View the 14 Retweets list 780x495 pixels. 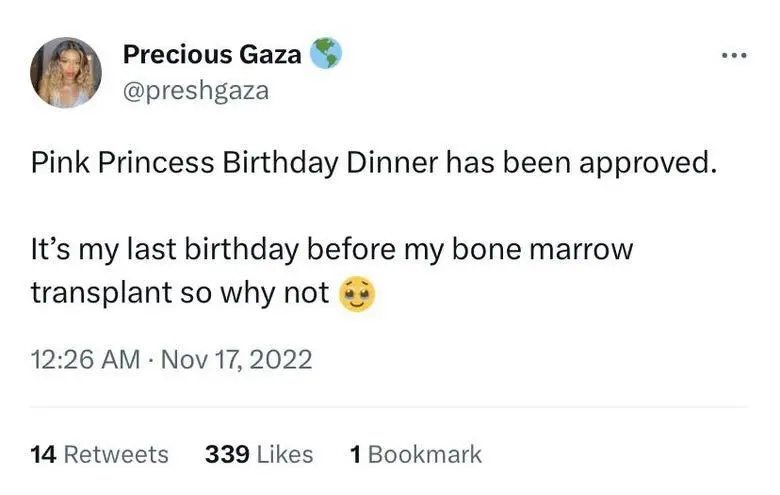[100, 454]
